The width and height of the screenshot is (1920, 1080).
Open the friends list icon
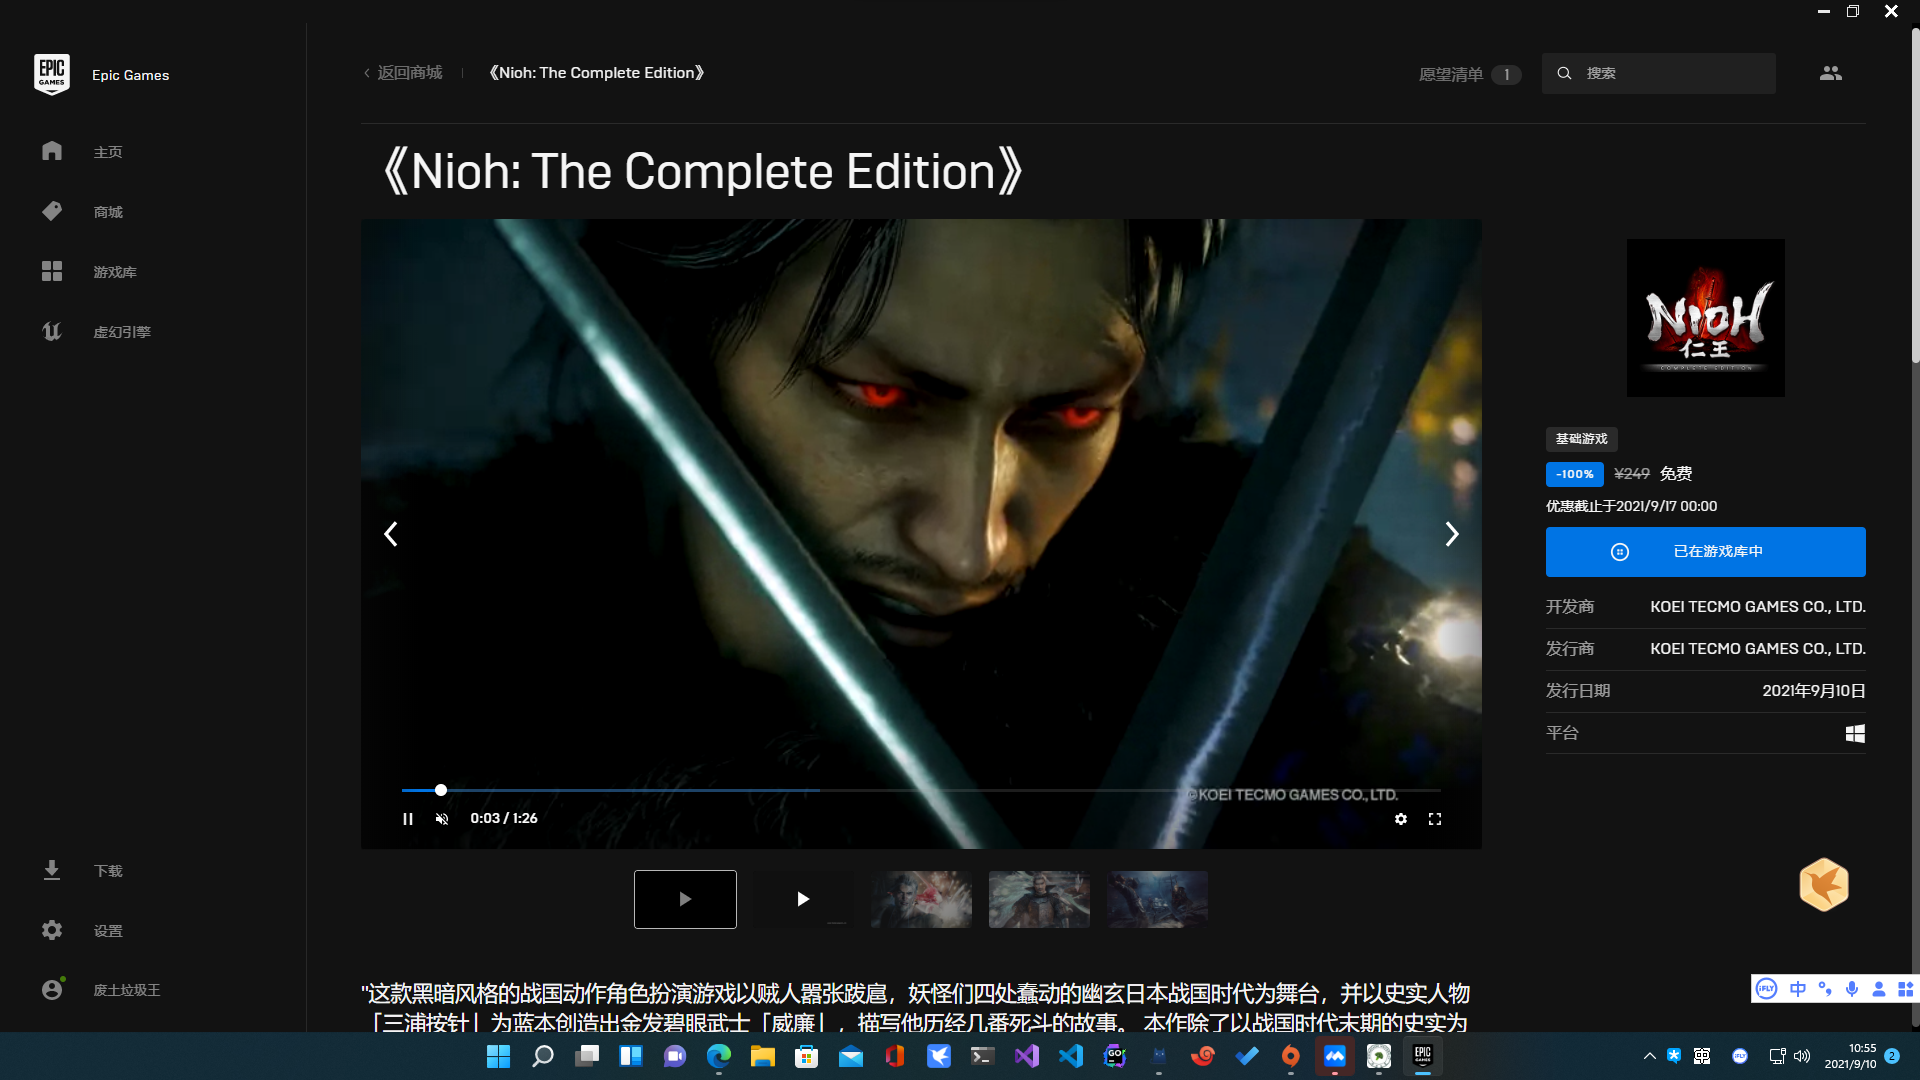point(1830,74)
